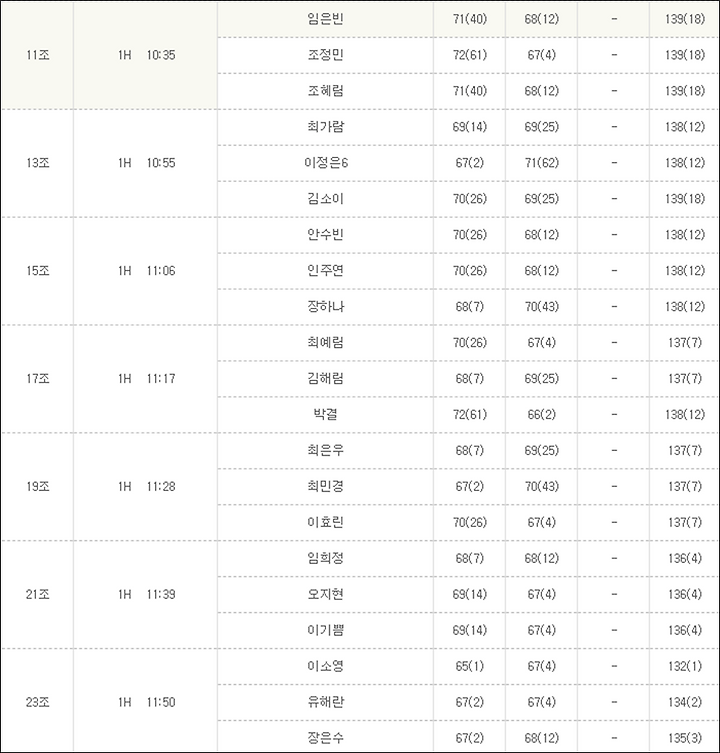This screenshot has height=753, width=720.
Task: Click player name 임은빈
Action: (x=325, y=19)
